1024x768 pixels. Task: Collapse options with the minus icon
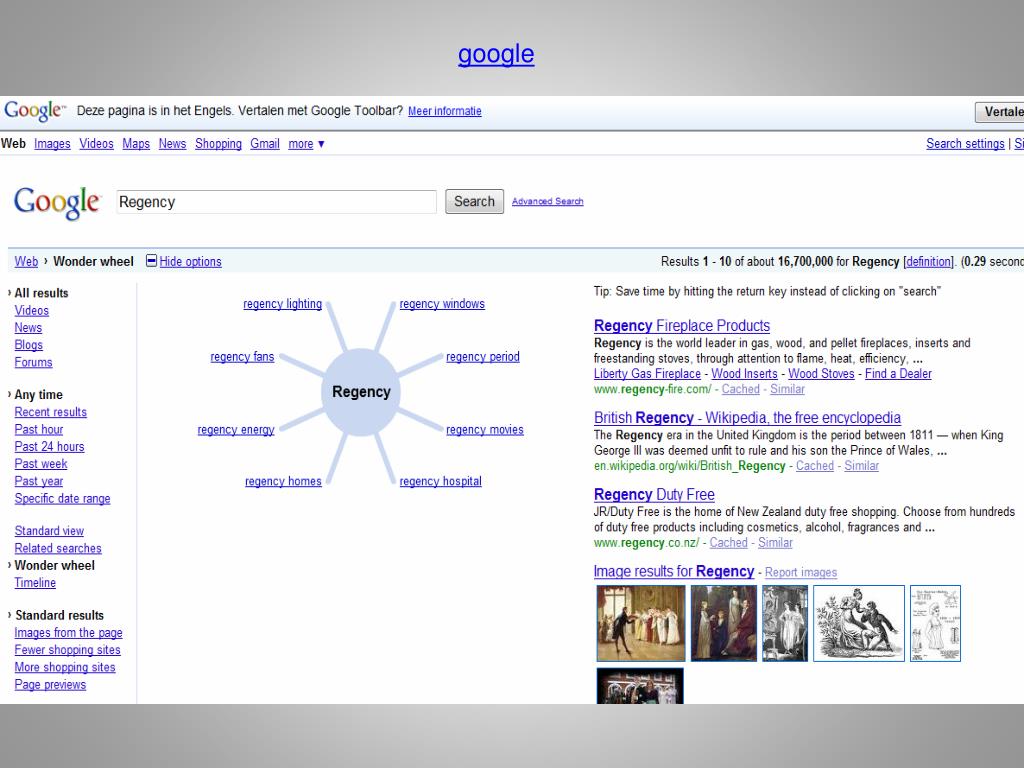point(151,261)
